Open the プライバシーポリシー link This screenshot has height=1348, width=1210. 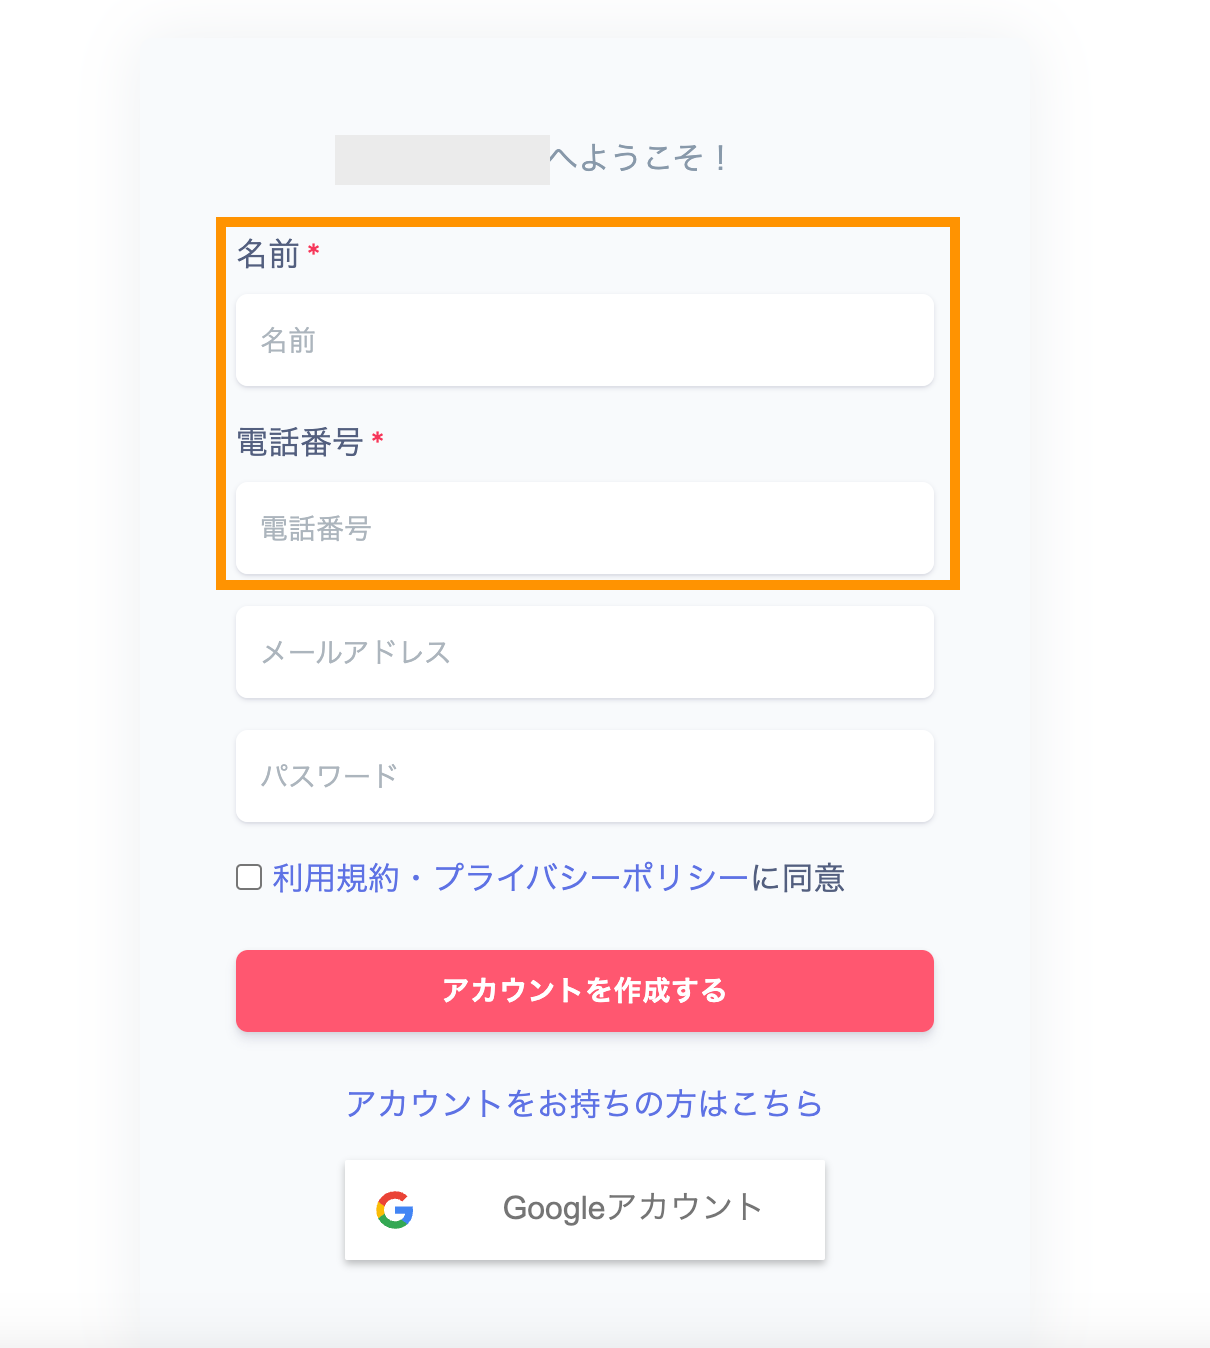tap(591, 878)
